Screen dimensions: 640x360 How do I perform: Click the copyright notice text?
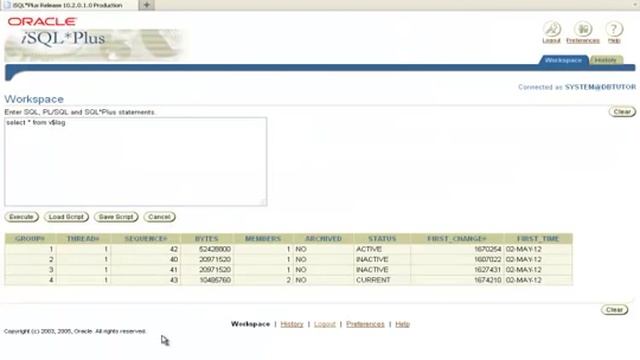tap(75, 331)
